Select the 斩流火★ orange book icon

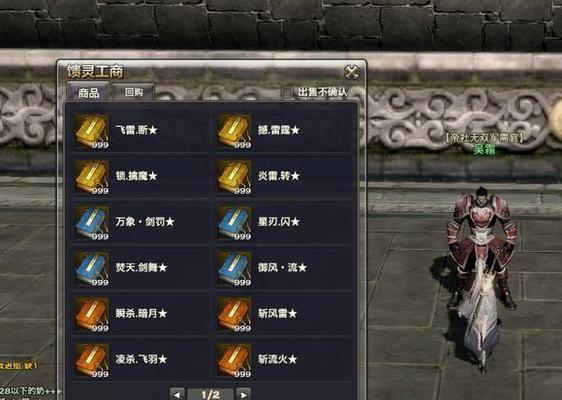(x=234, y=360)
